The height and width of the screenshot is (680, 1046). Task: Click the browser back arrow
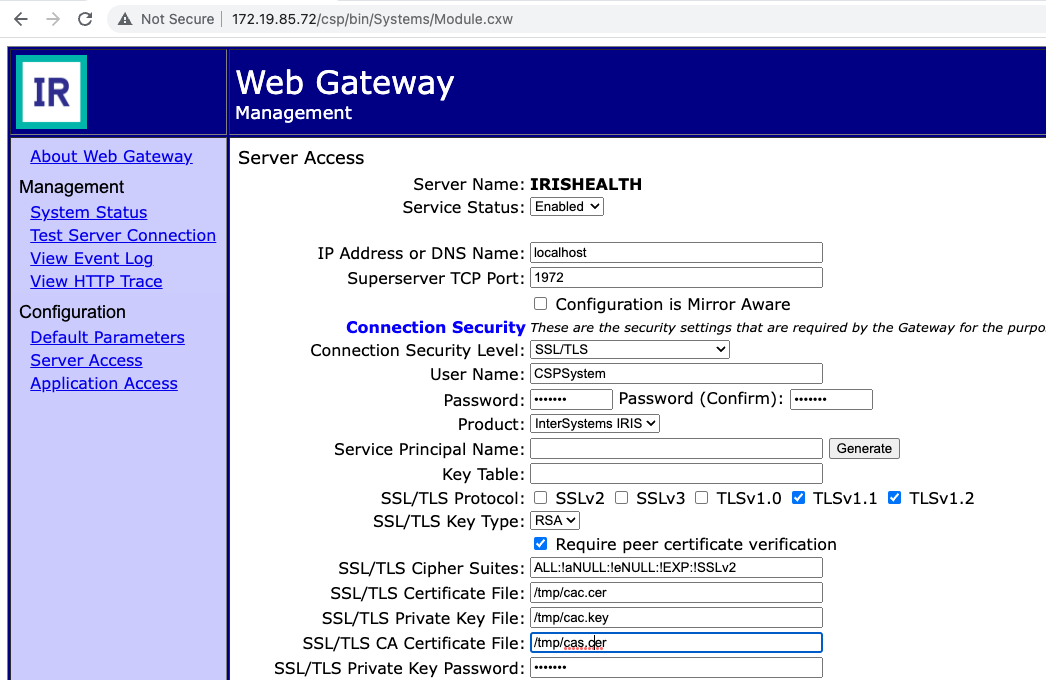tap(21, 19)
